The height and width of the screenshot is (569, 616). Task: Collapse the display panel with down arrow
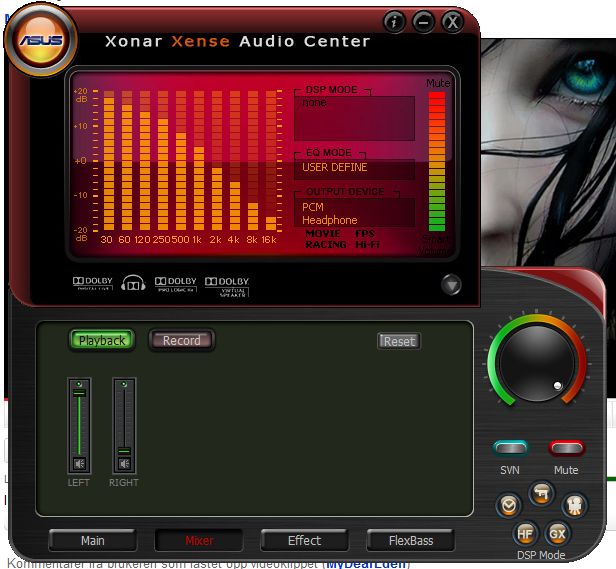[451, 284]
